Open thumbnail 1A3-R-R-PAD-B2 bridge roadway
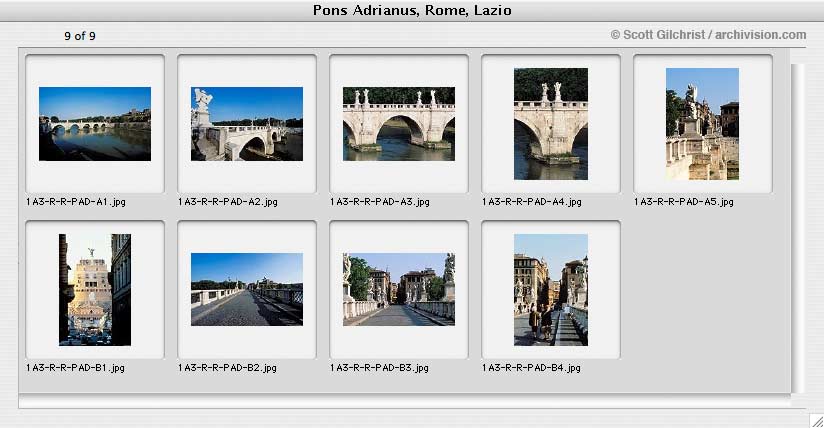 click(x=246, y=289)
